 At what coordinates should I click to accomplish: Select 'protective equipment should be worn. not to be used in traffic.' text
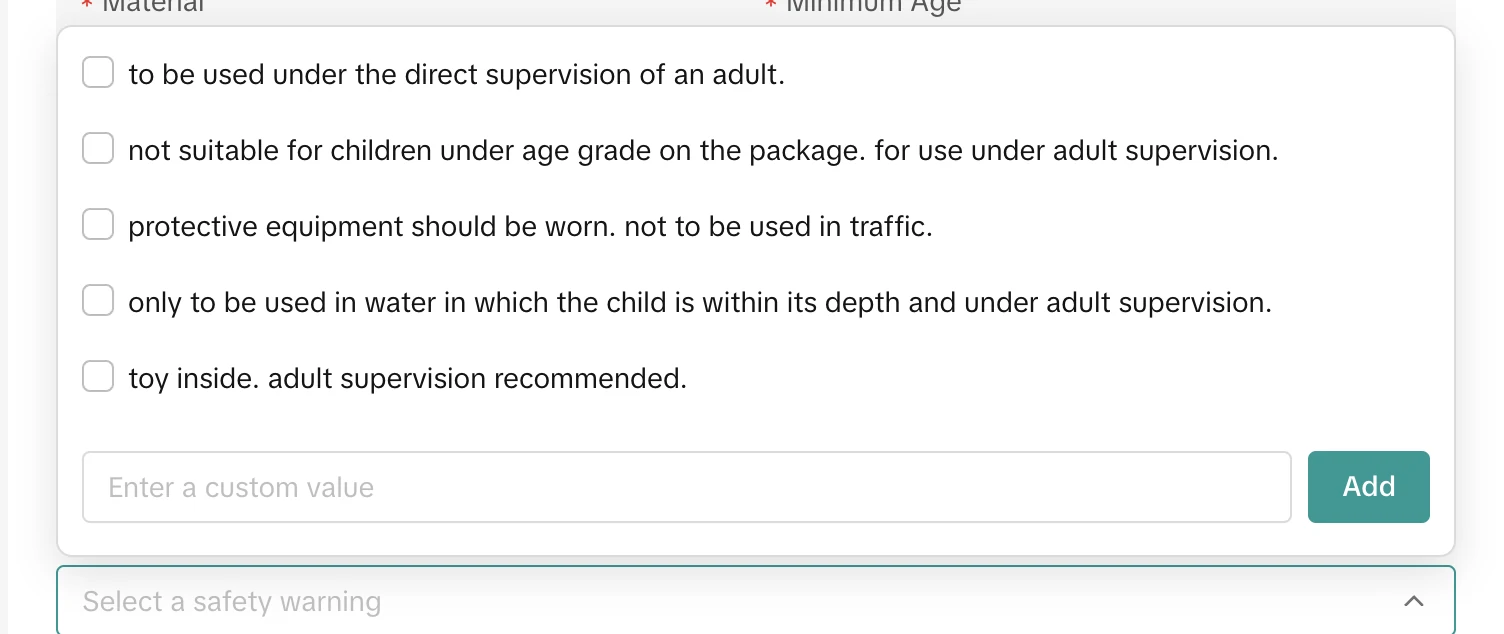[x=530, y=227]
